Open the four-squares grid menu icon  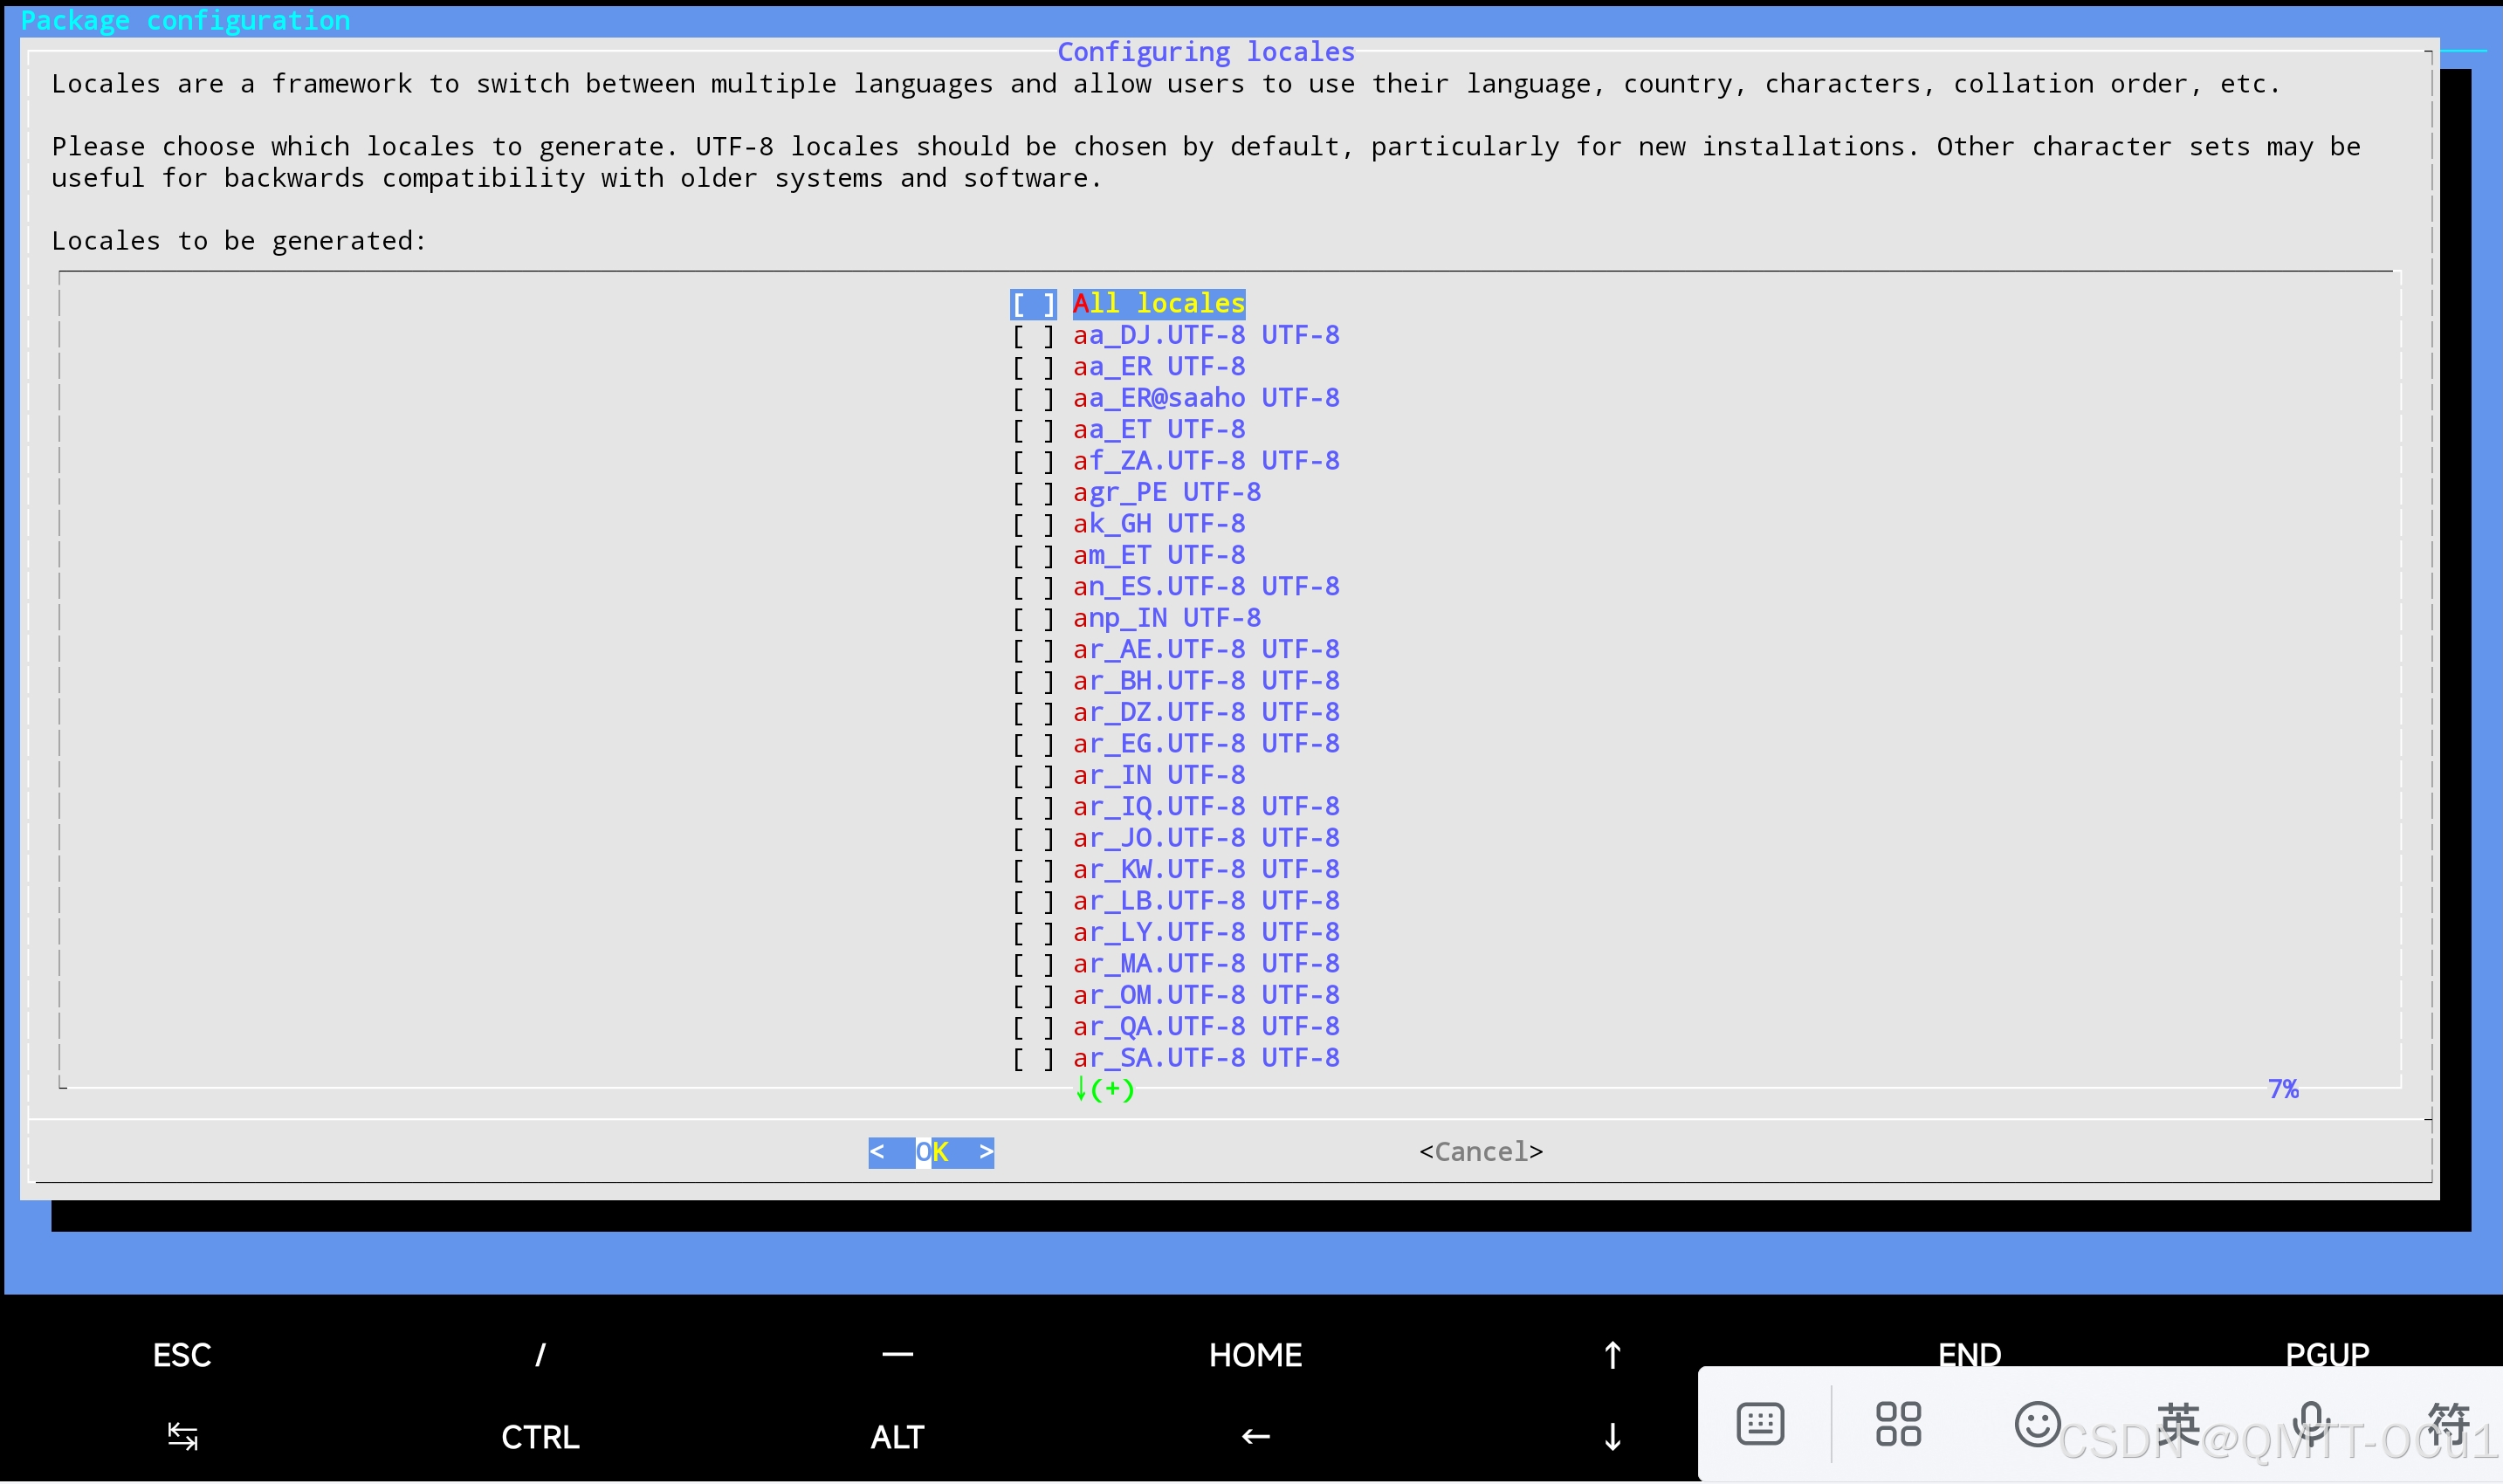click(1897, 1423)
